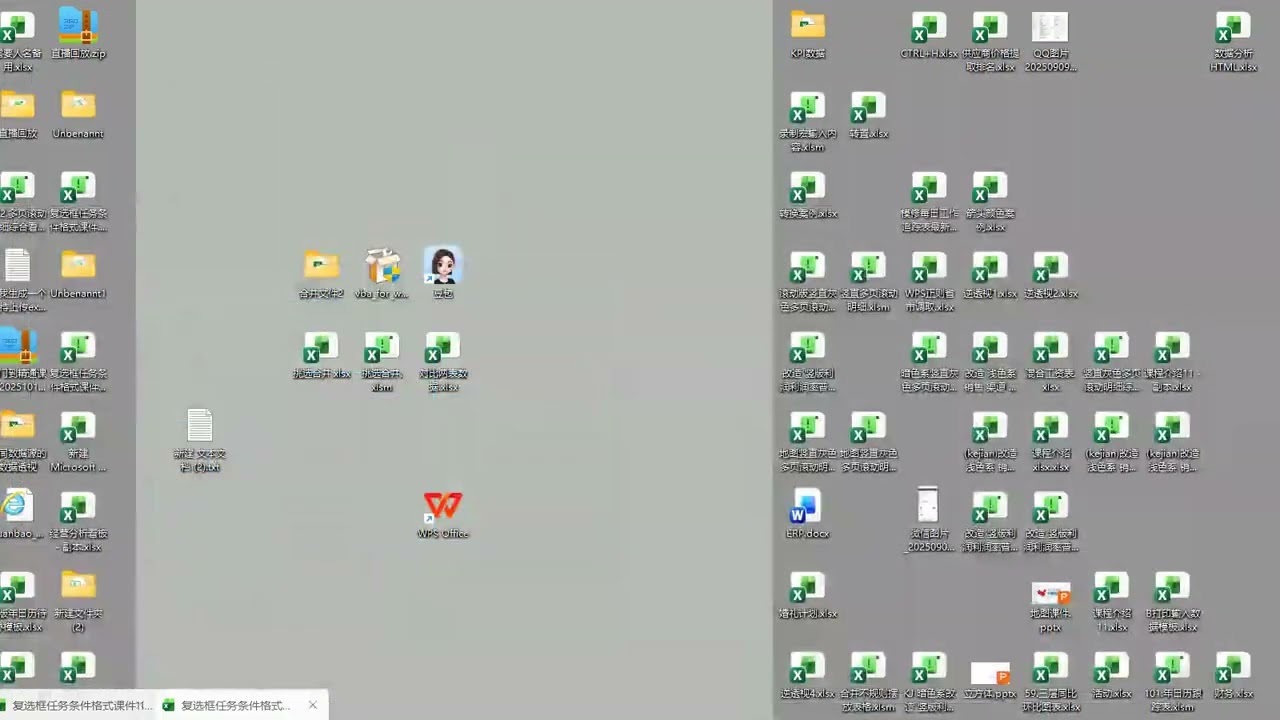Select the 数据分析 HTML.xlsx file
Viewport: 1280px width, 720px height.
pyautogui.click(x=1233, y=41)
